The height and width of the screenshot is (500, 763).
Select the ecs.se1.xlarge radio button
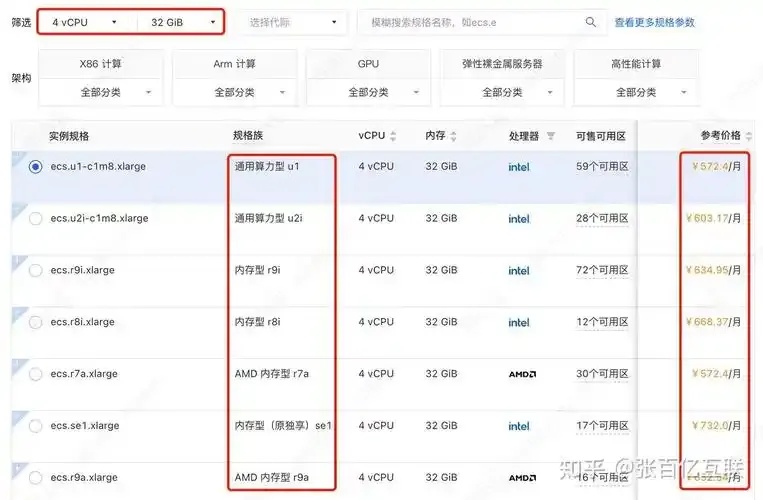[x=36, y=426]
